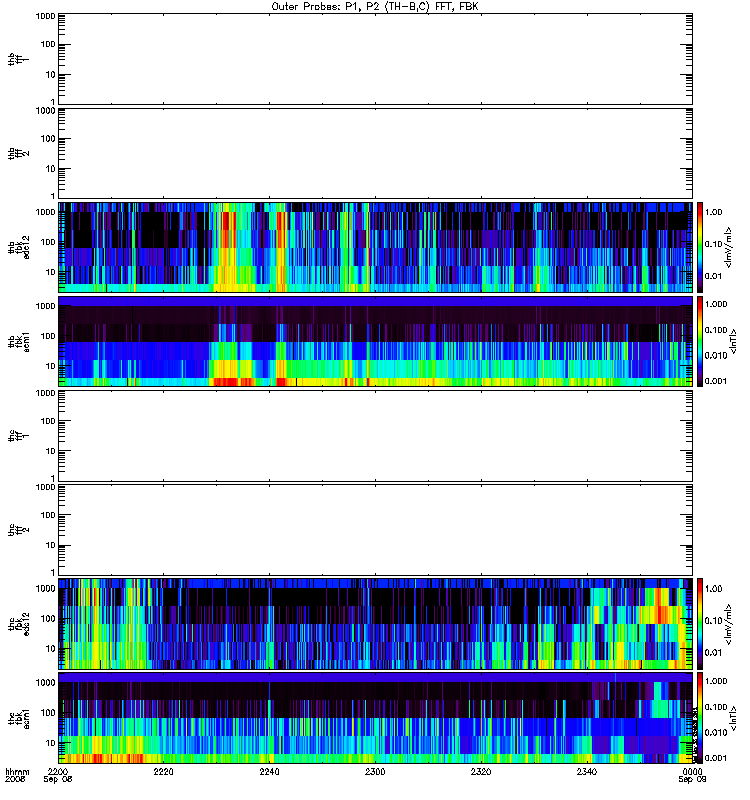Image resolution: width=750 pixels, height=800 pixels.
Task: Click the '2200' time axis label
Action: [58, 771]
